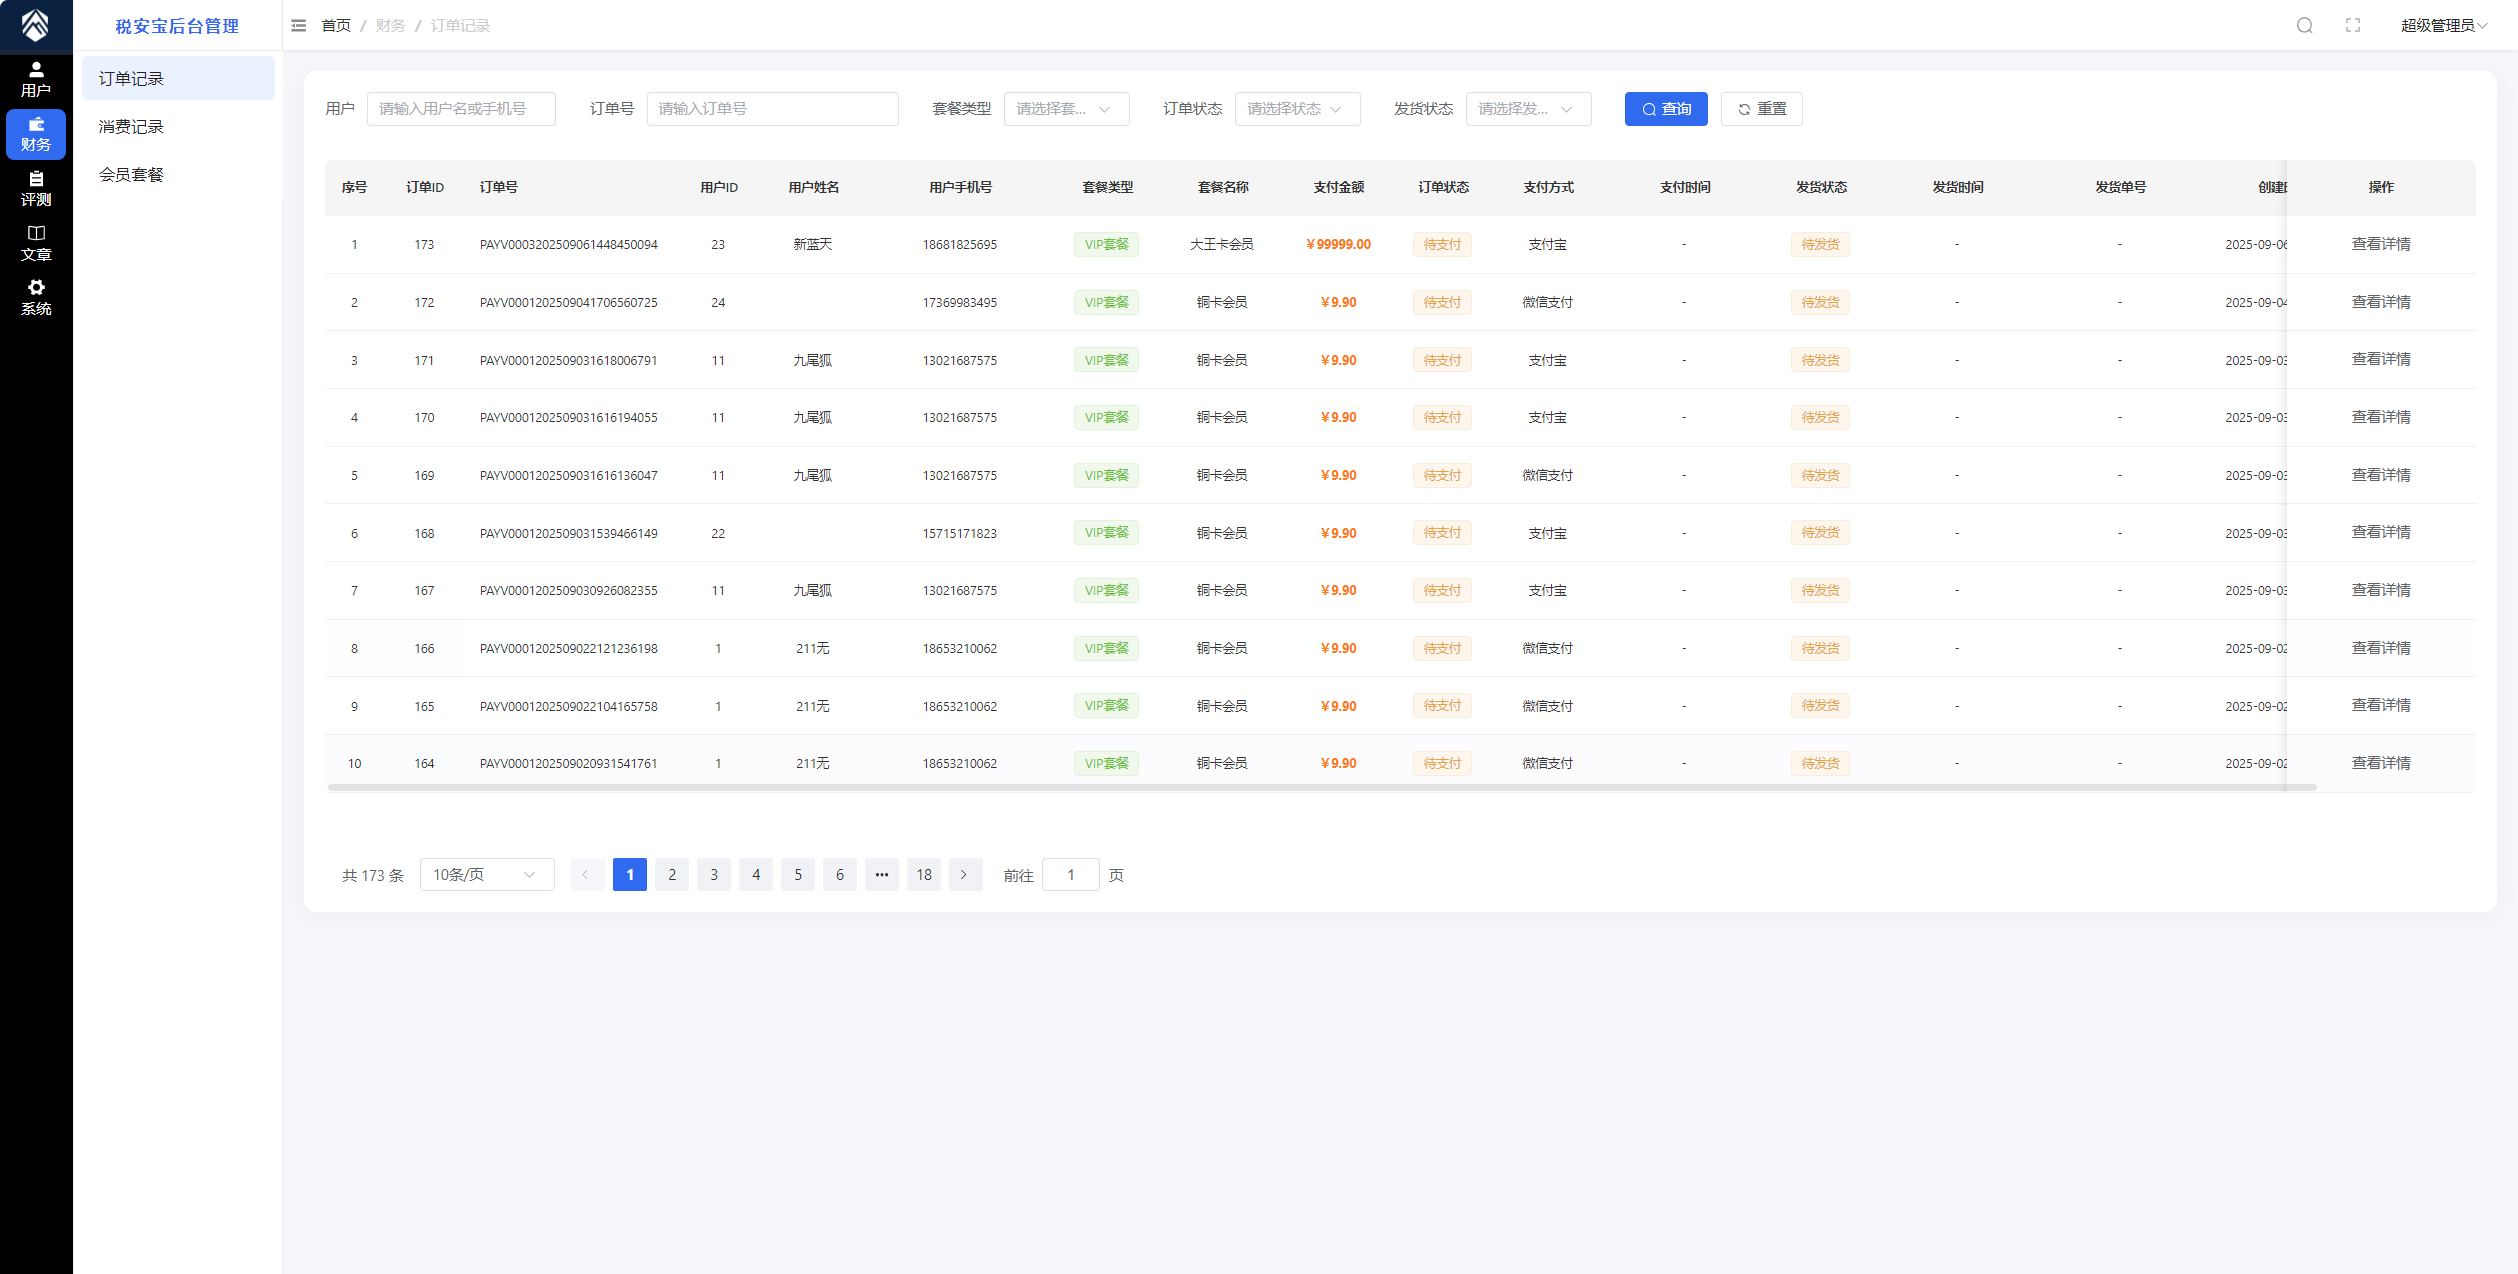Image resolution: width=2518 pixels, height=1274 pixels.
Task: Focus the 订单号 input field
Action: click(x=772, y=109)
